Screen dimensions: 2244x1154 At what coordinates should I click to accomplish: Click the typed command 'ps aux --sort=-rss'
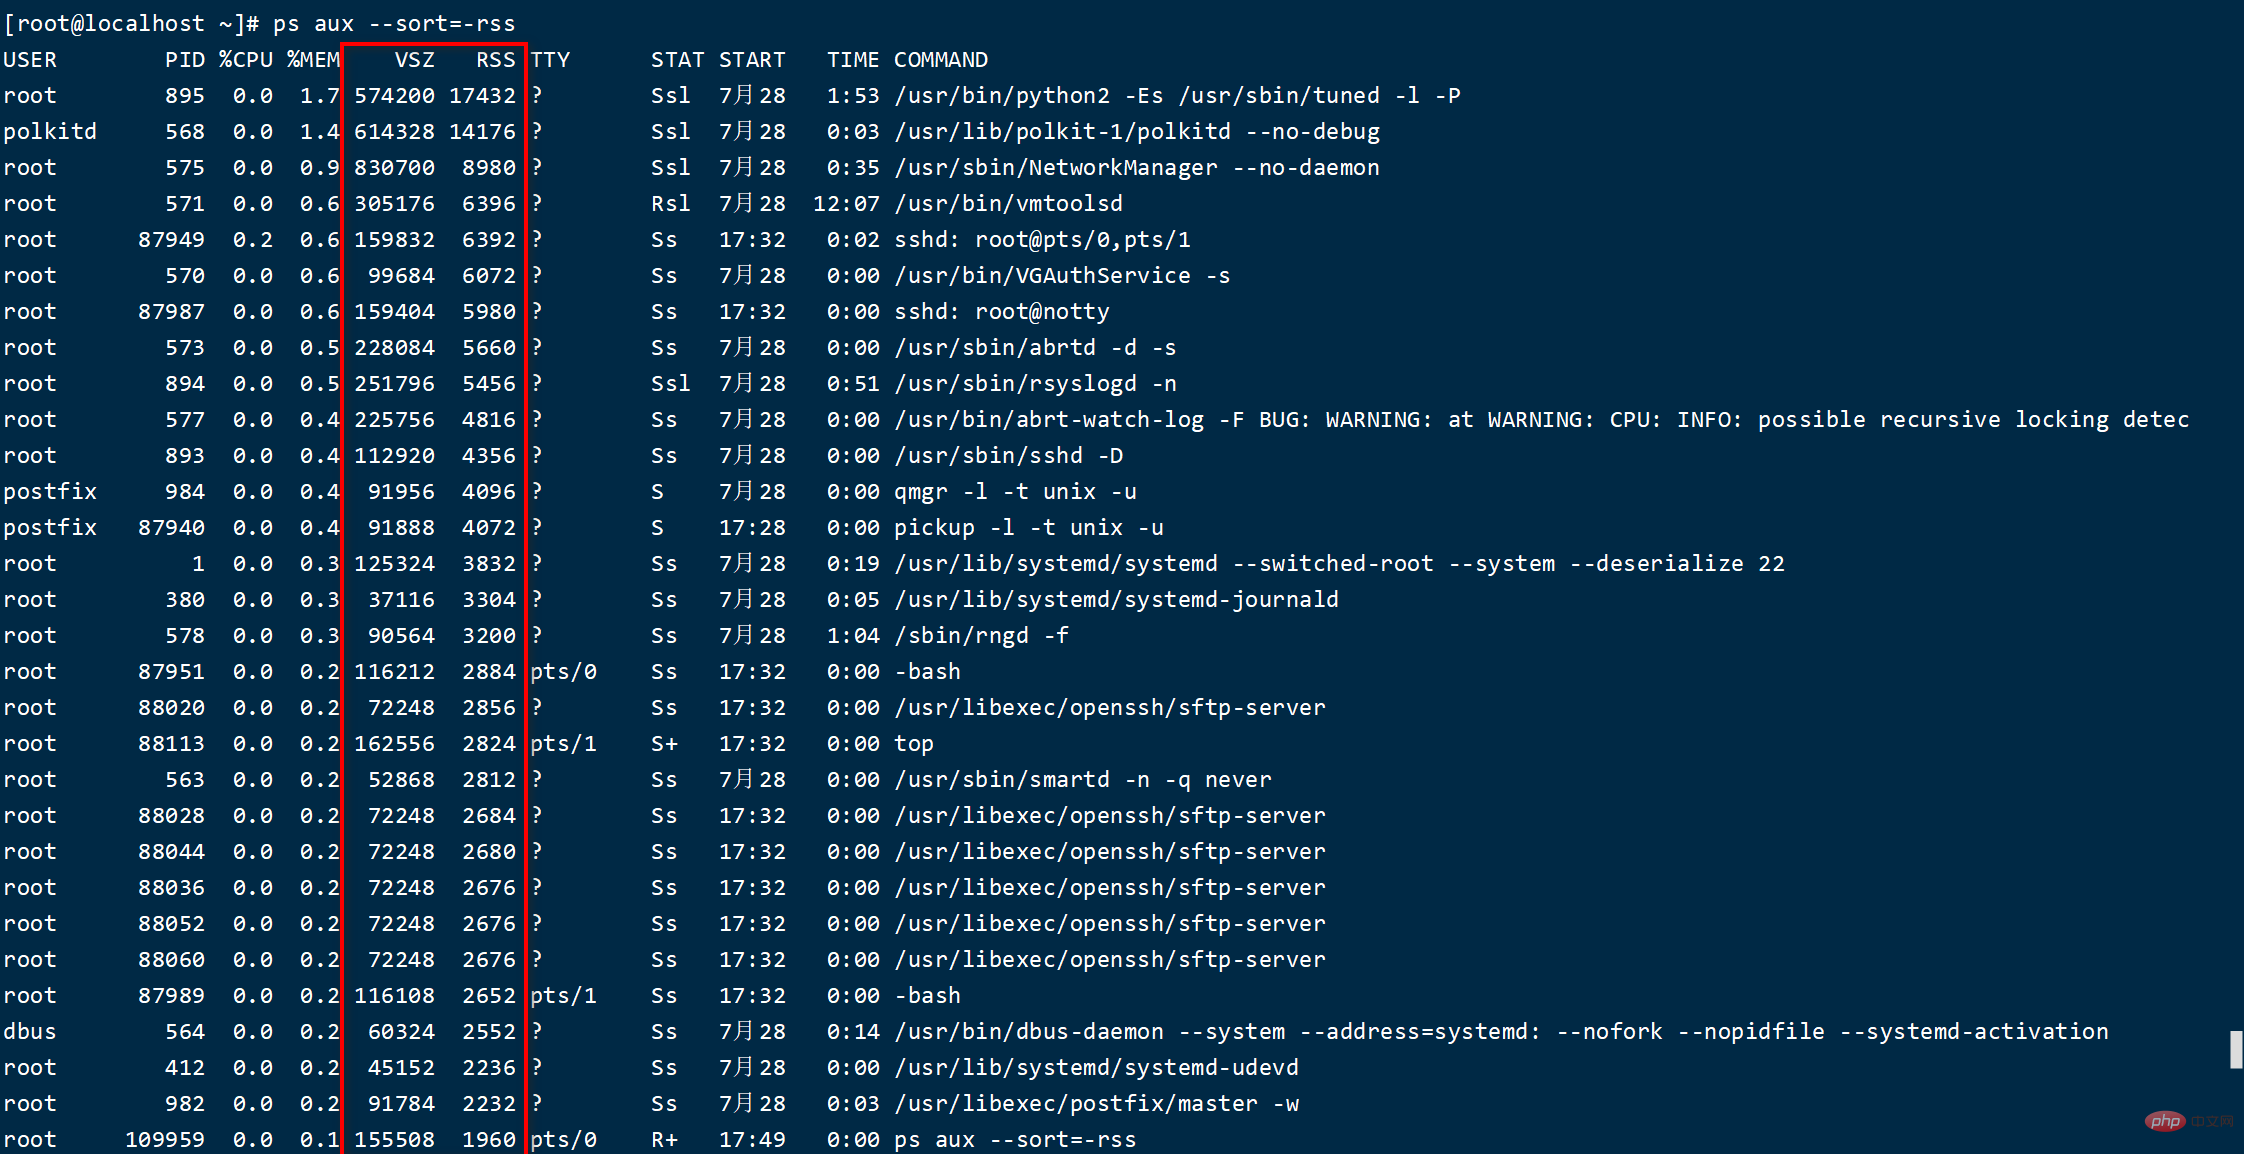pos(394,23)
